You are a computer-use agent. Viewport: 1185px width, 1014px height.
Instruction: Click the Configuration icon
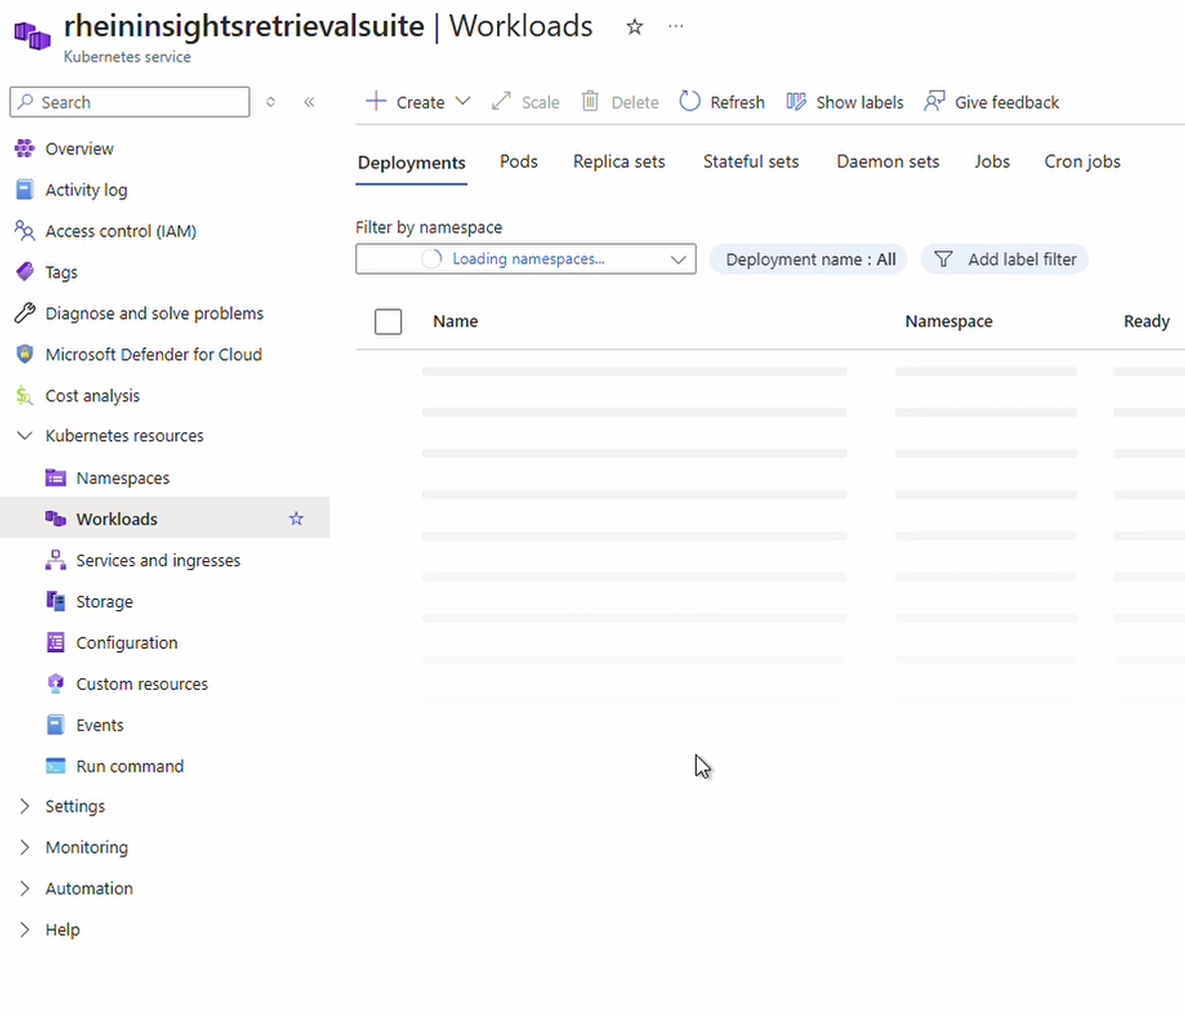tap(56, 642)
